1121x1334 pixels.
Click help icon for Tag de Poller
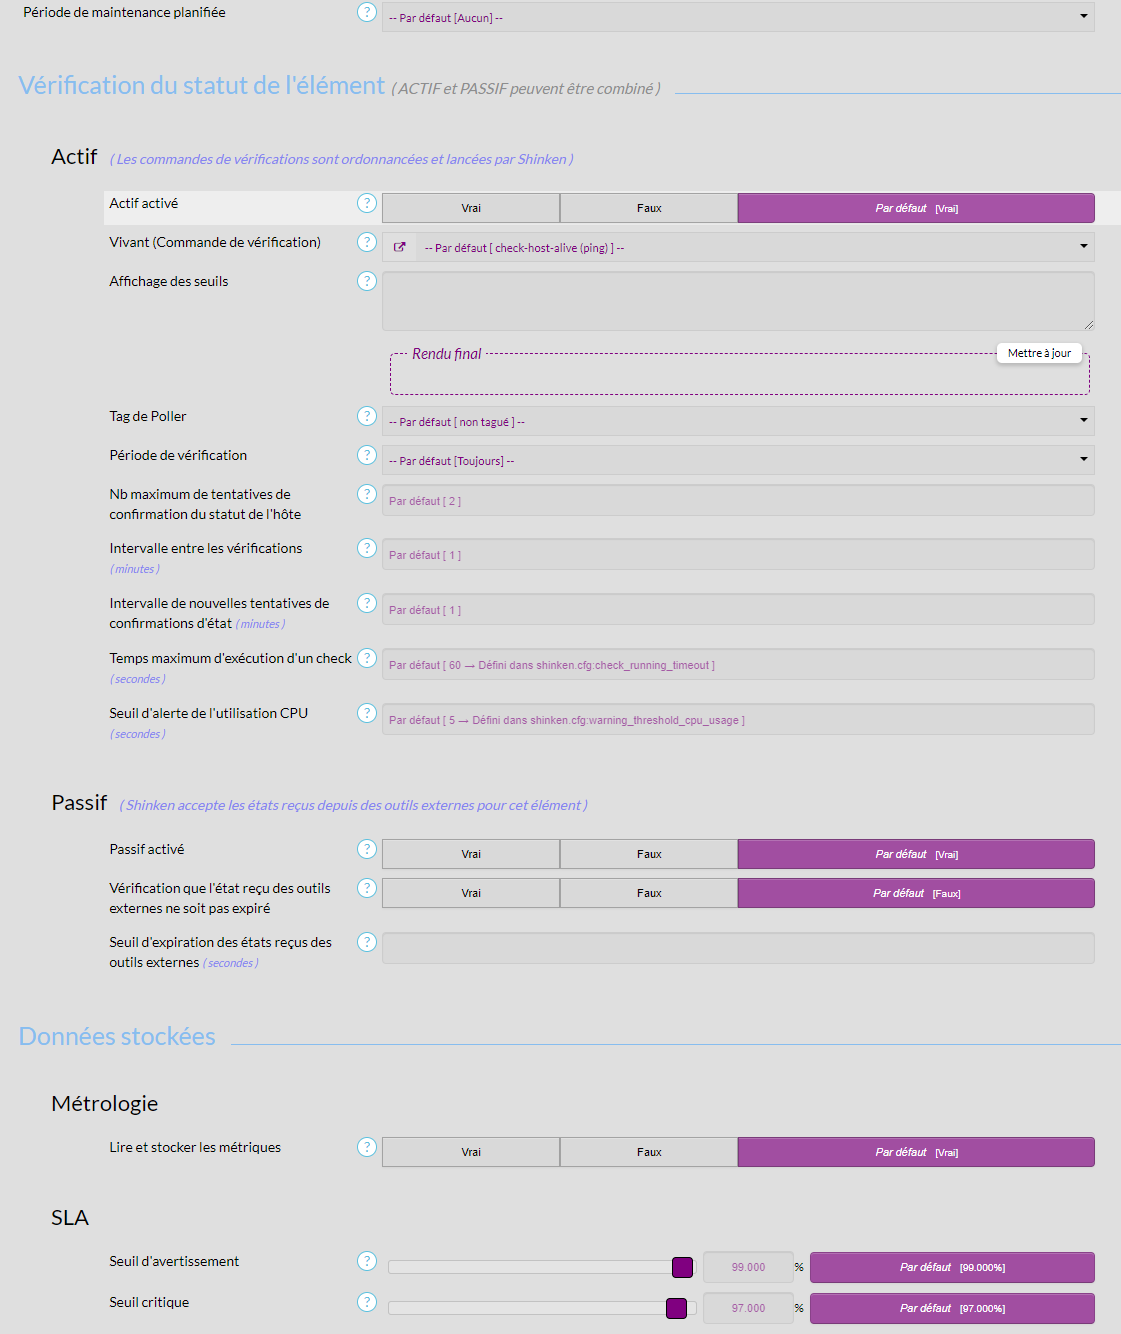[x=367, y=416]
